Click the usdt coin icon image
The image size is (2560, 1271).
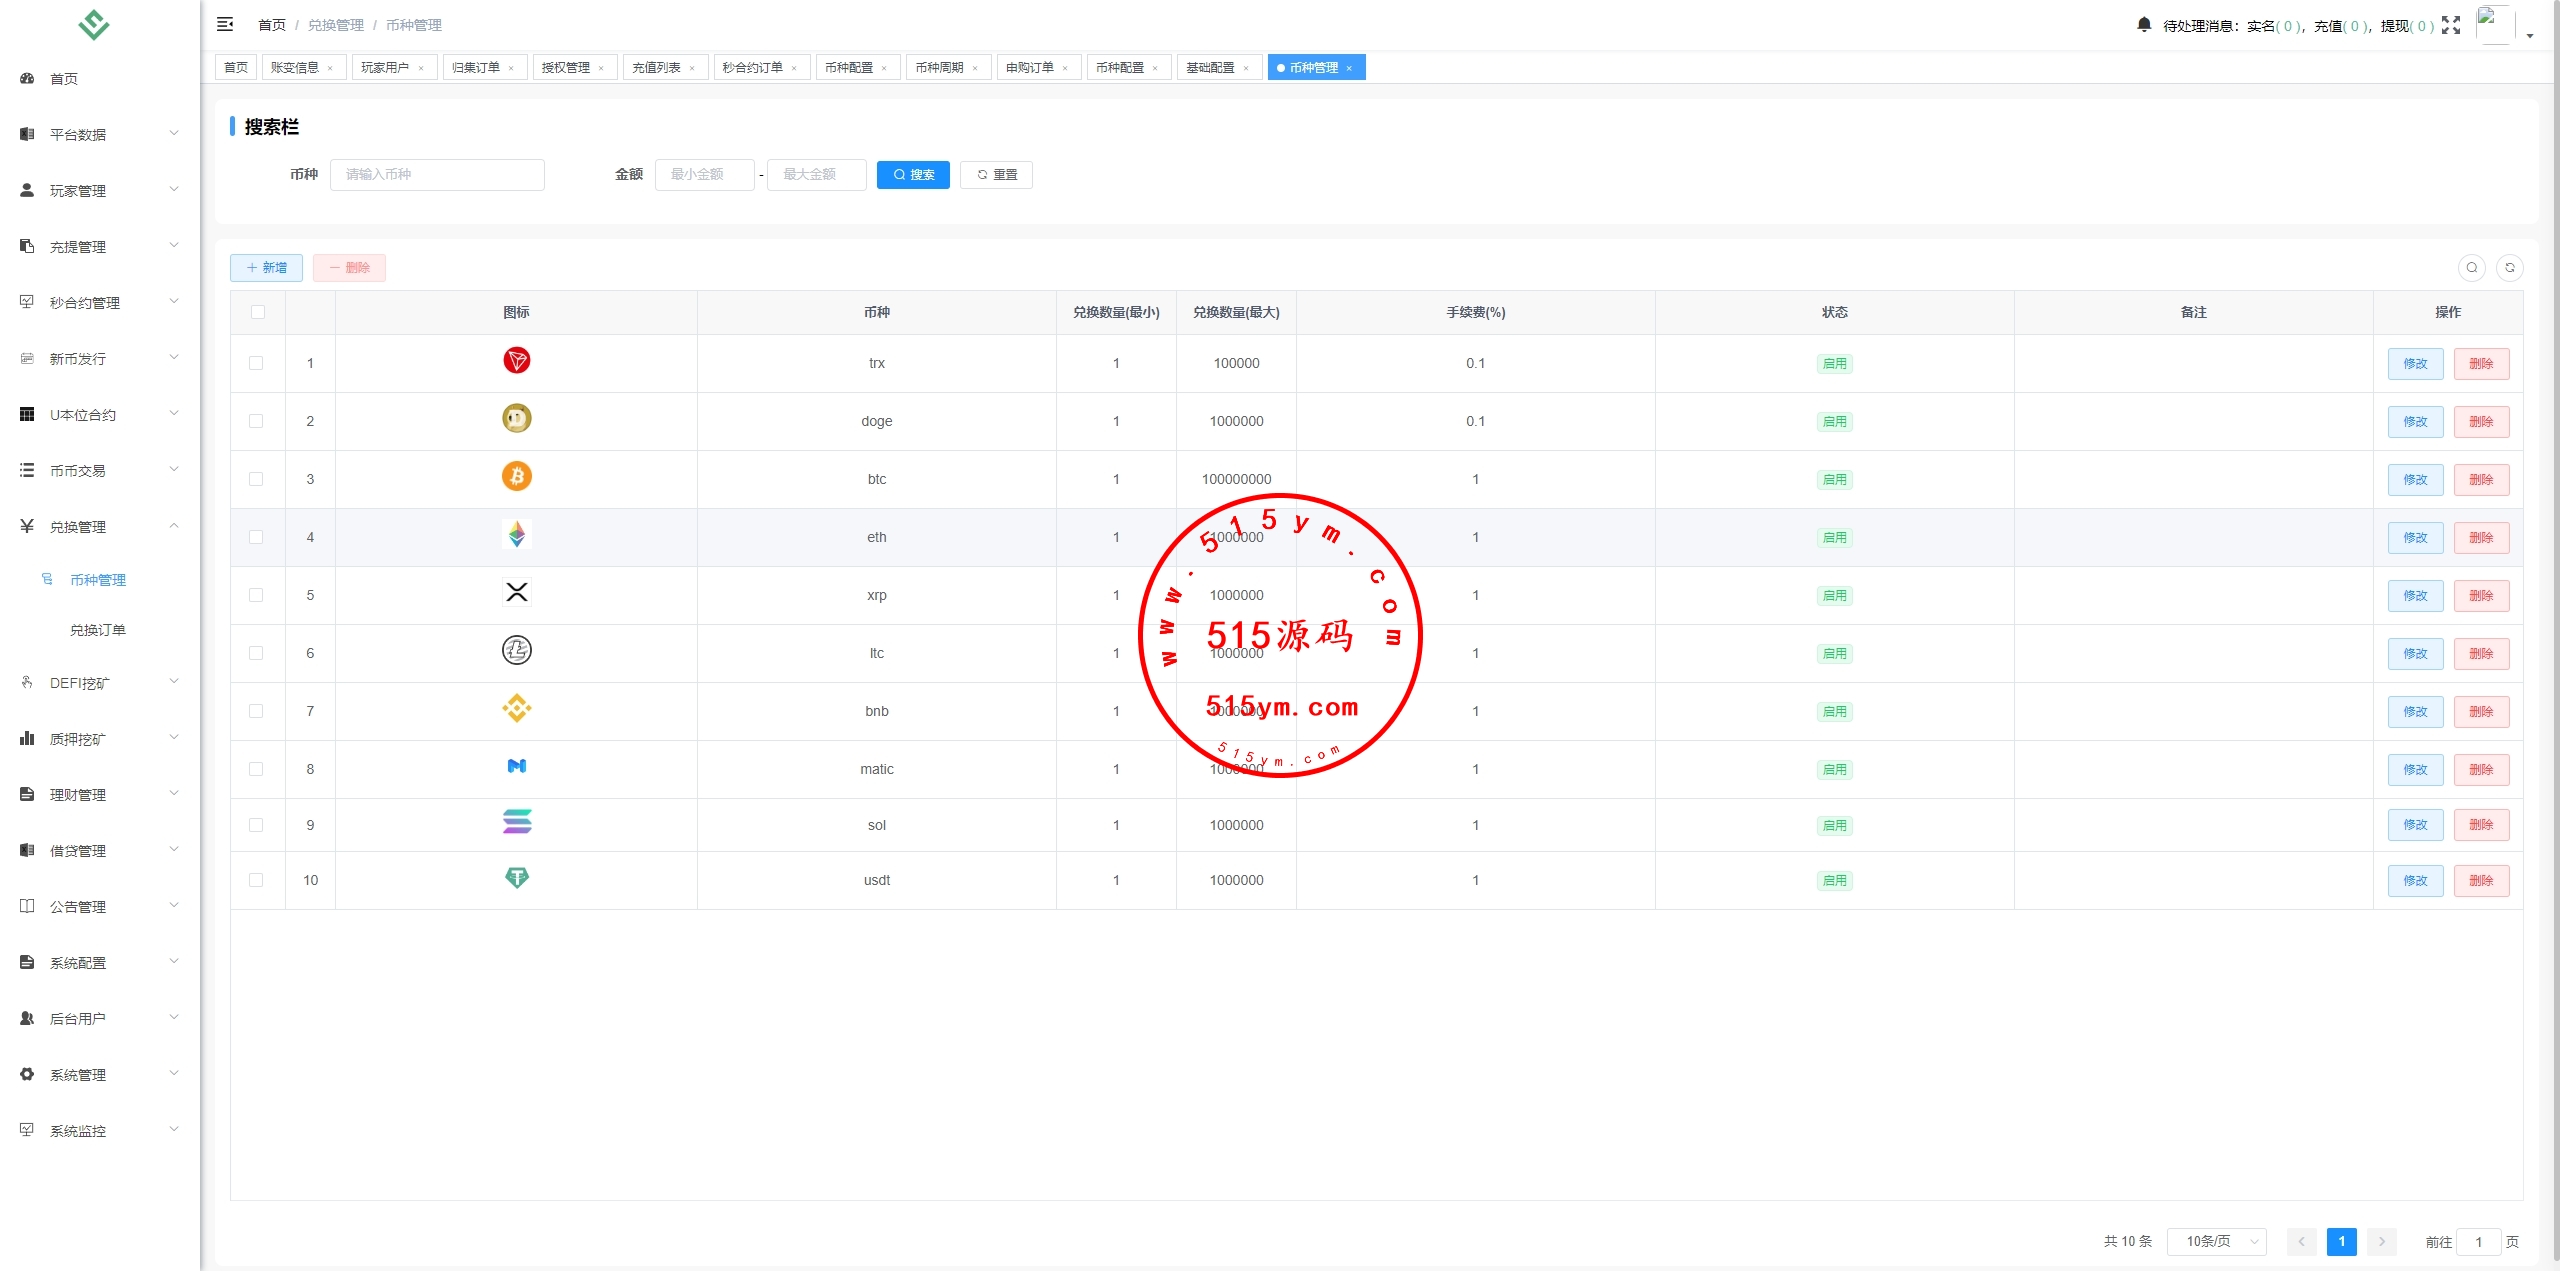pyautogui.click(x=516, y=878)
